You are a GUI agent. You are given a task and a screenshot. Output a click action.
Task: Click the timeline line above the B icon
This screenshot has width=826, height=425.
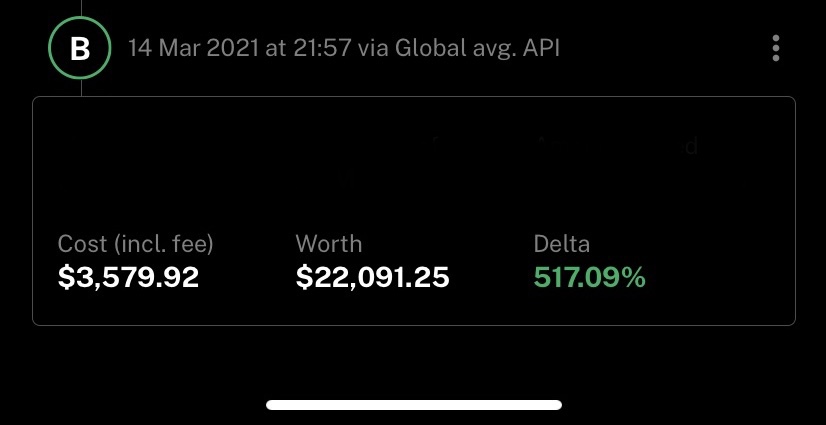(81, 8)
